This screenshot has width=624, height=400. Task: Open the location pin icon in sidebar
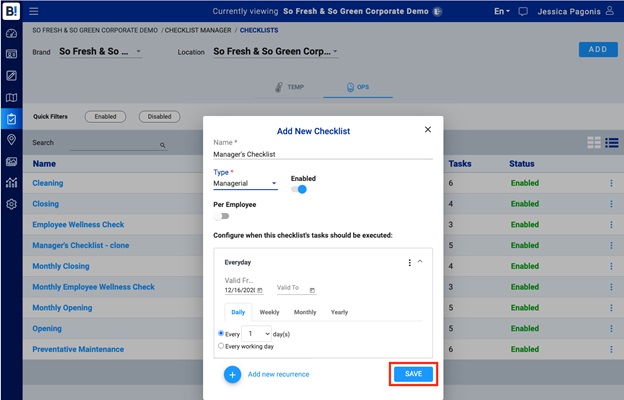(x=12, y=140)
